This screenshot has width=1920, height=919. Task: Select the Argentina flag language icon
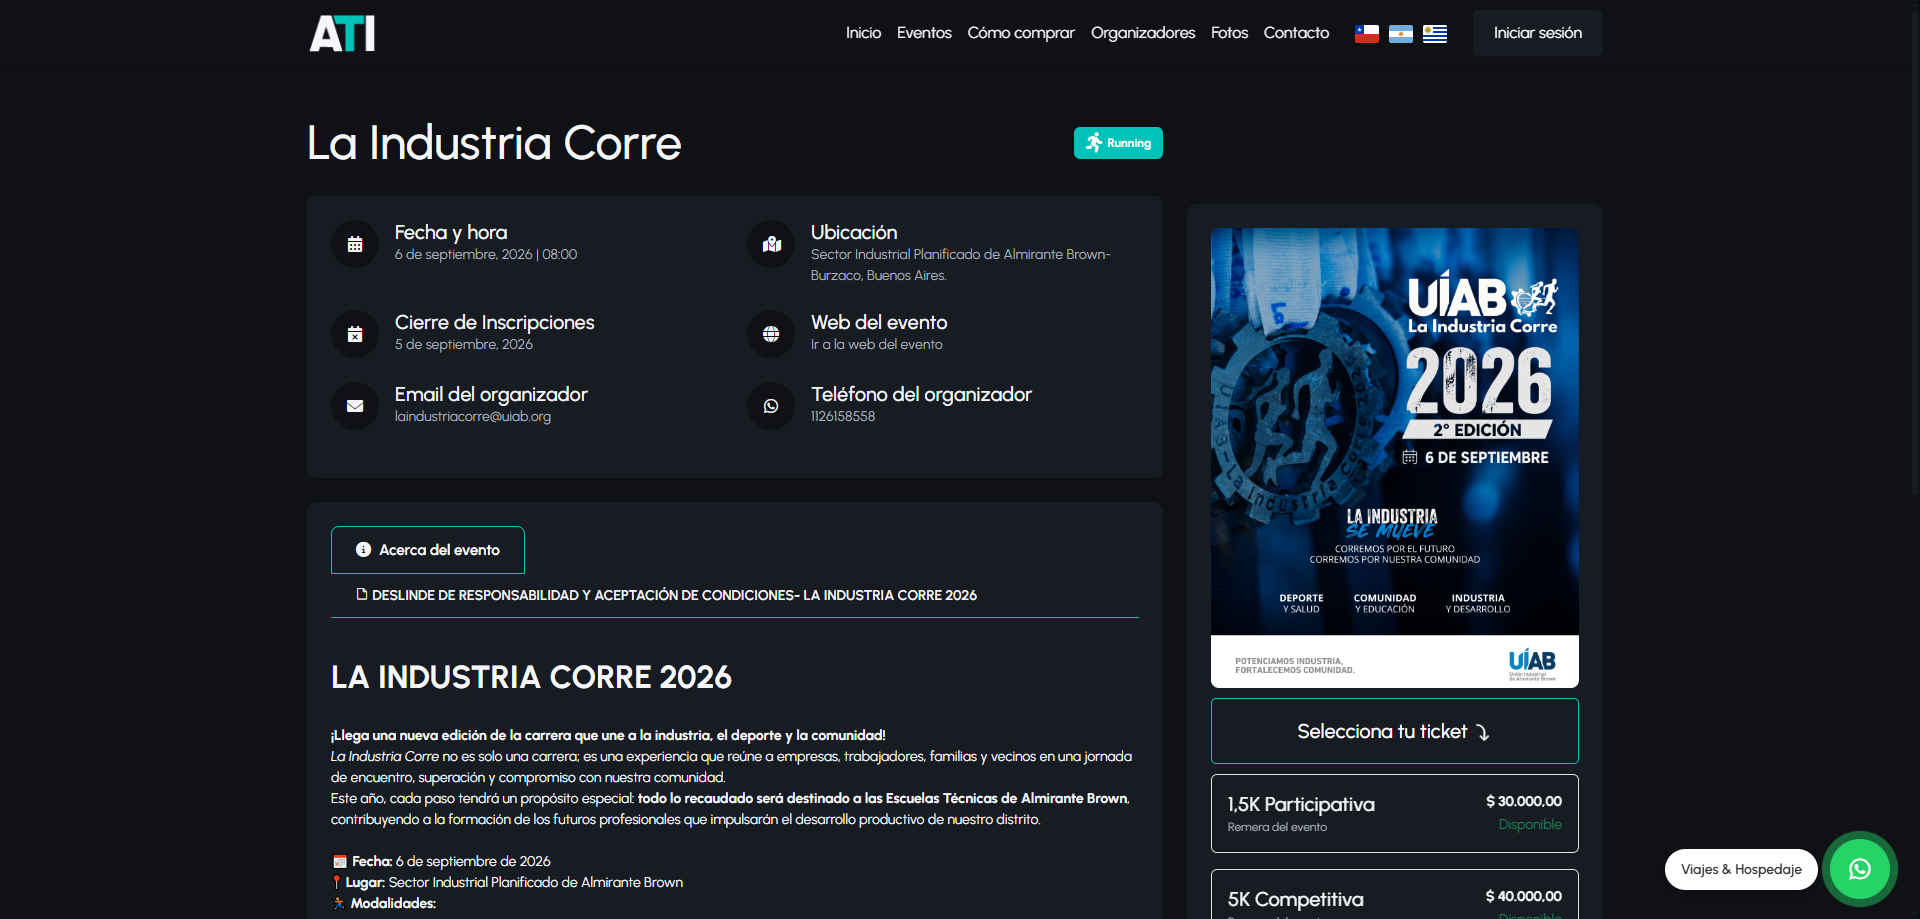pos(1401,34)
